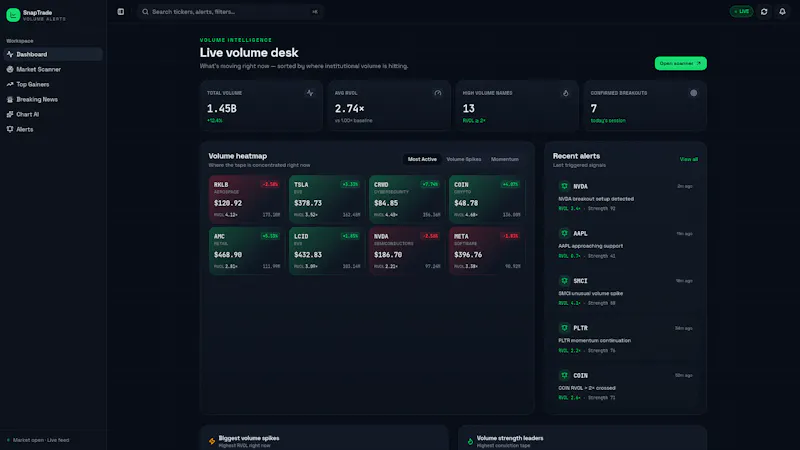Click the Chart AI sidebar icon
Image resolution: width=800 pixels, height=450 pixels.
(x=10, y=114)
